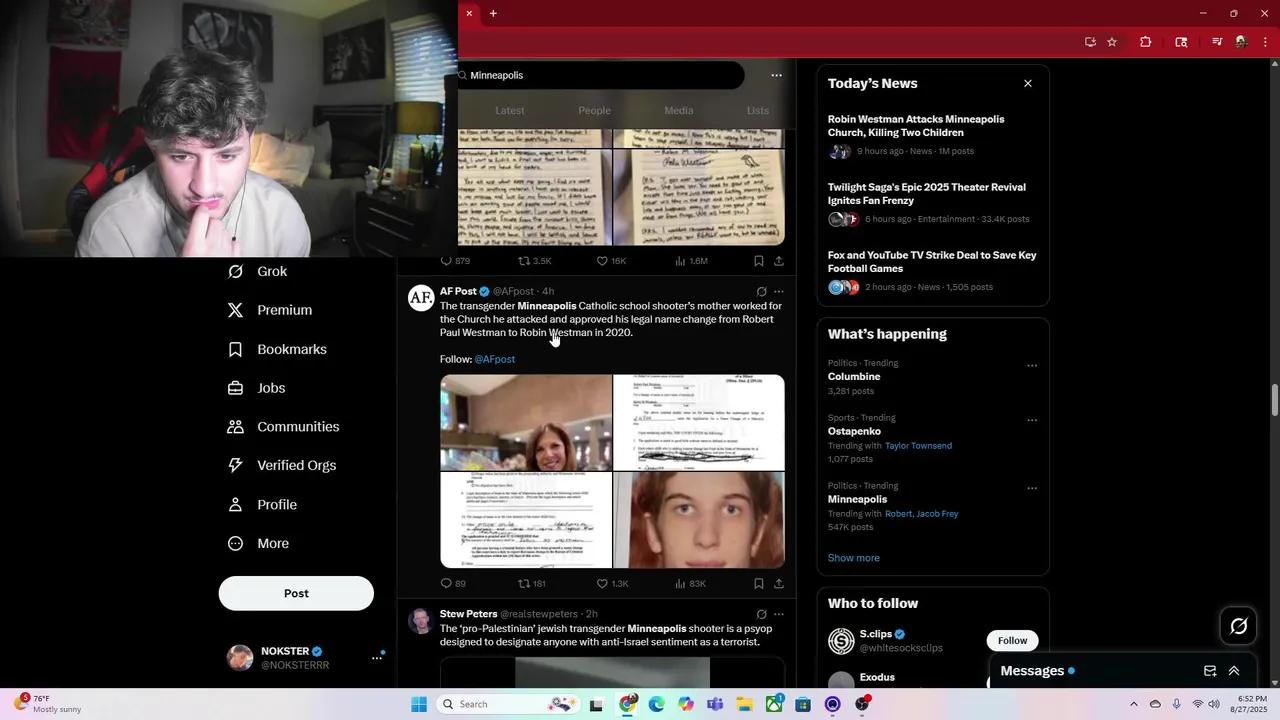Ask Grok about Stew Peters tweet
Image resolution: width=1280 pixels, height=720 pixels.
point(761,614)
